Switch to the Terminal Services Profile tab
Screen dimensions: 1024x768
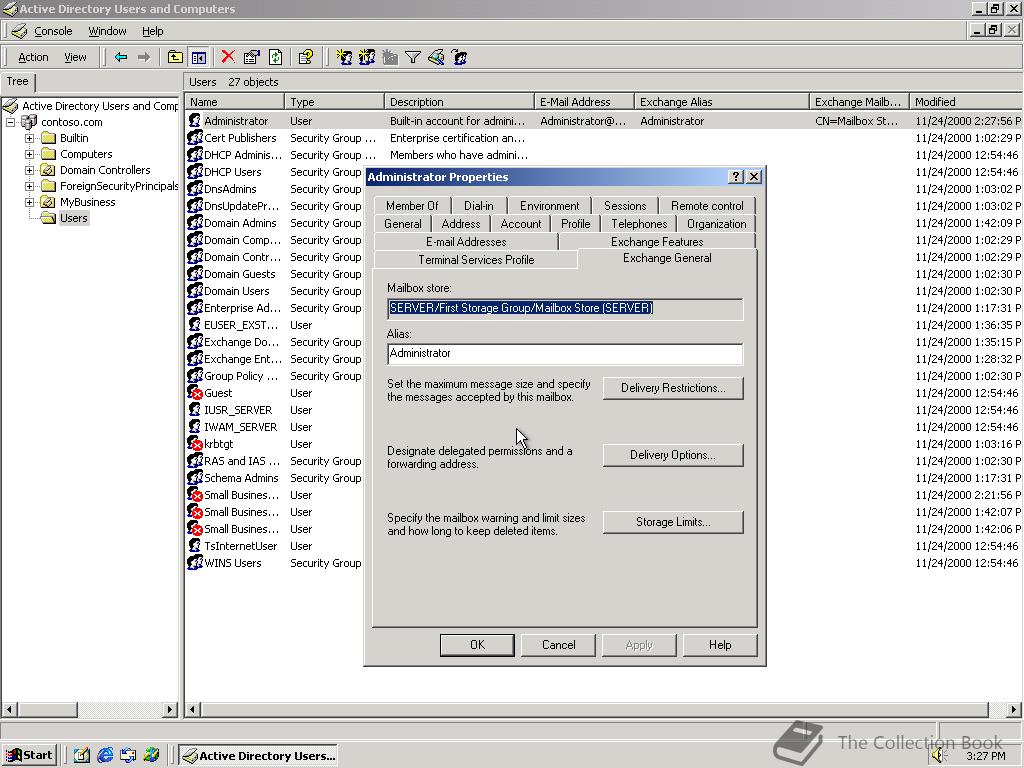476,259
